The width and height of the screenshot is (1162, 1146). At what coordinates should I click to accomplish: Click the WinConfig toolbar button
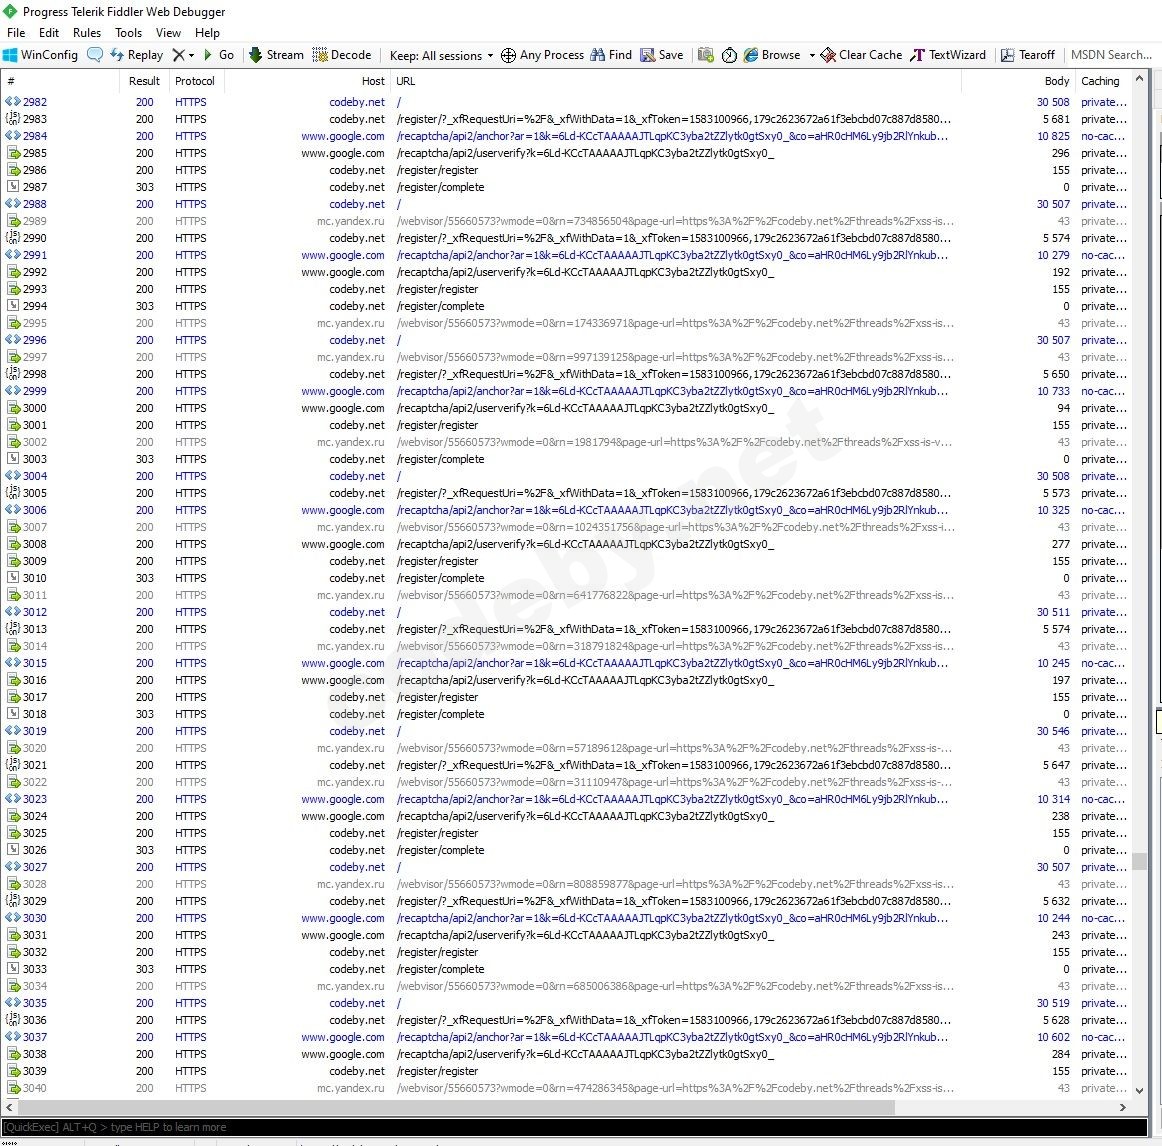tap(41, 55)
